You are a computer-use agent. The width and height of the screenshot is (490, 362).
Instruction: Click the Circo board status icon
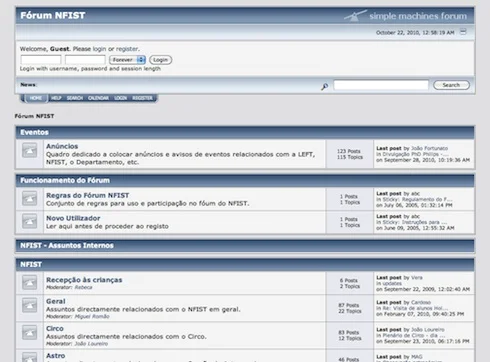click(x=30, y=333)
